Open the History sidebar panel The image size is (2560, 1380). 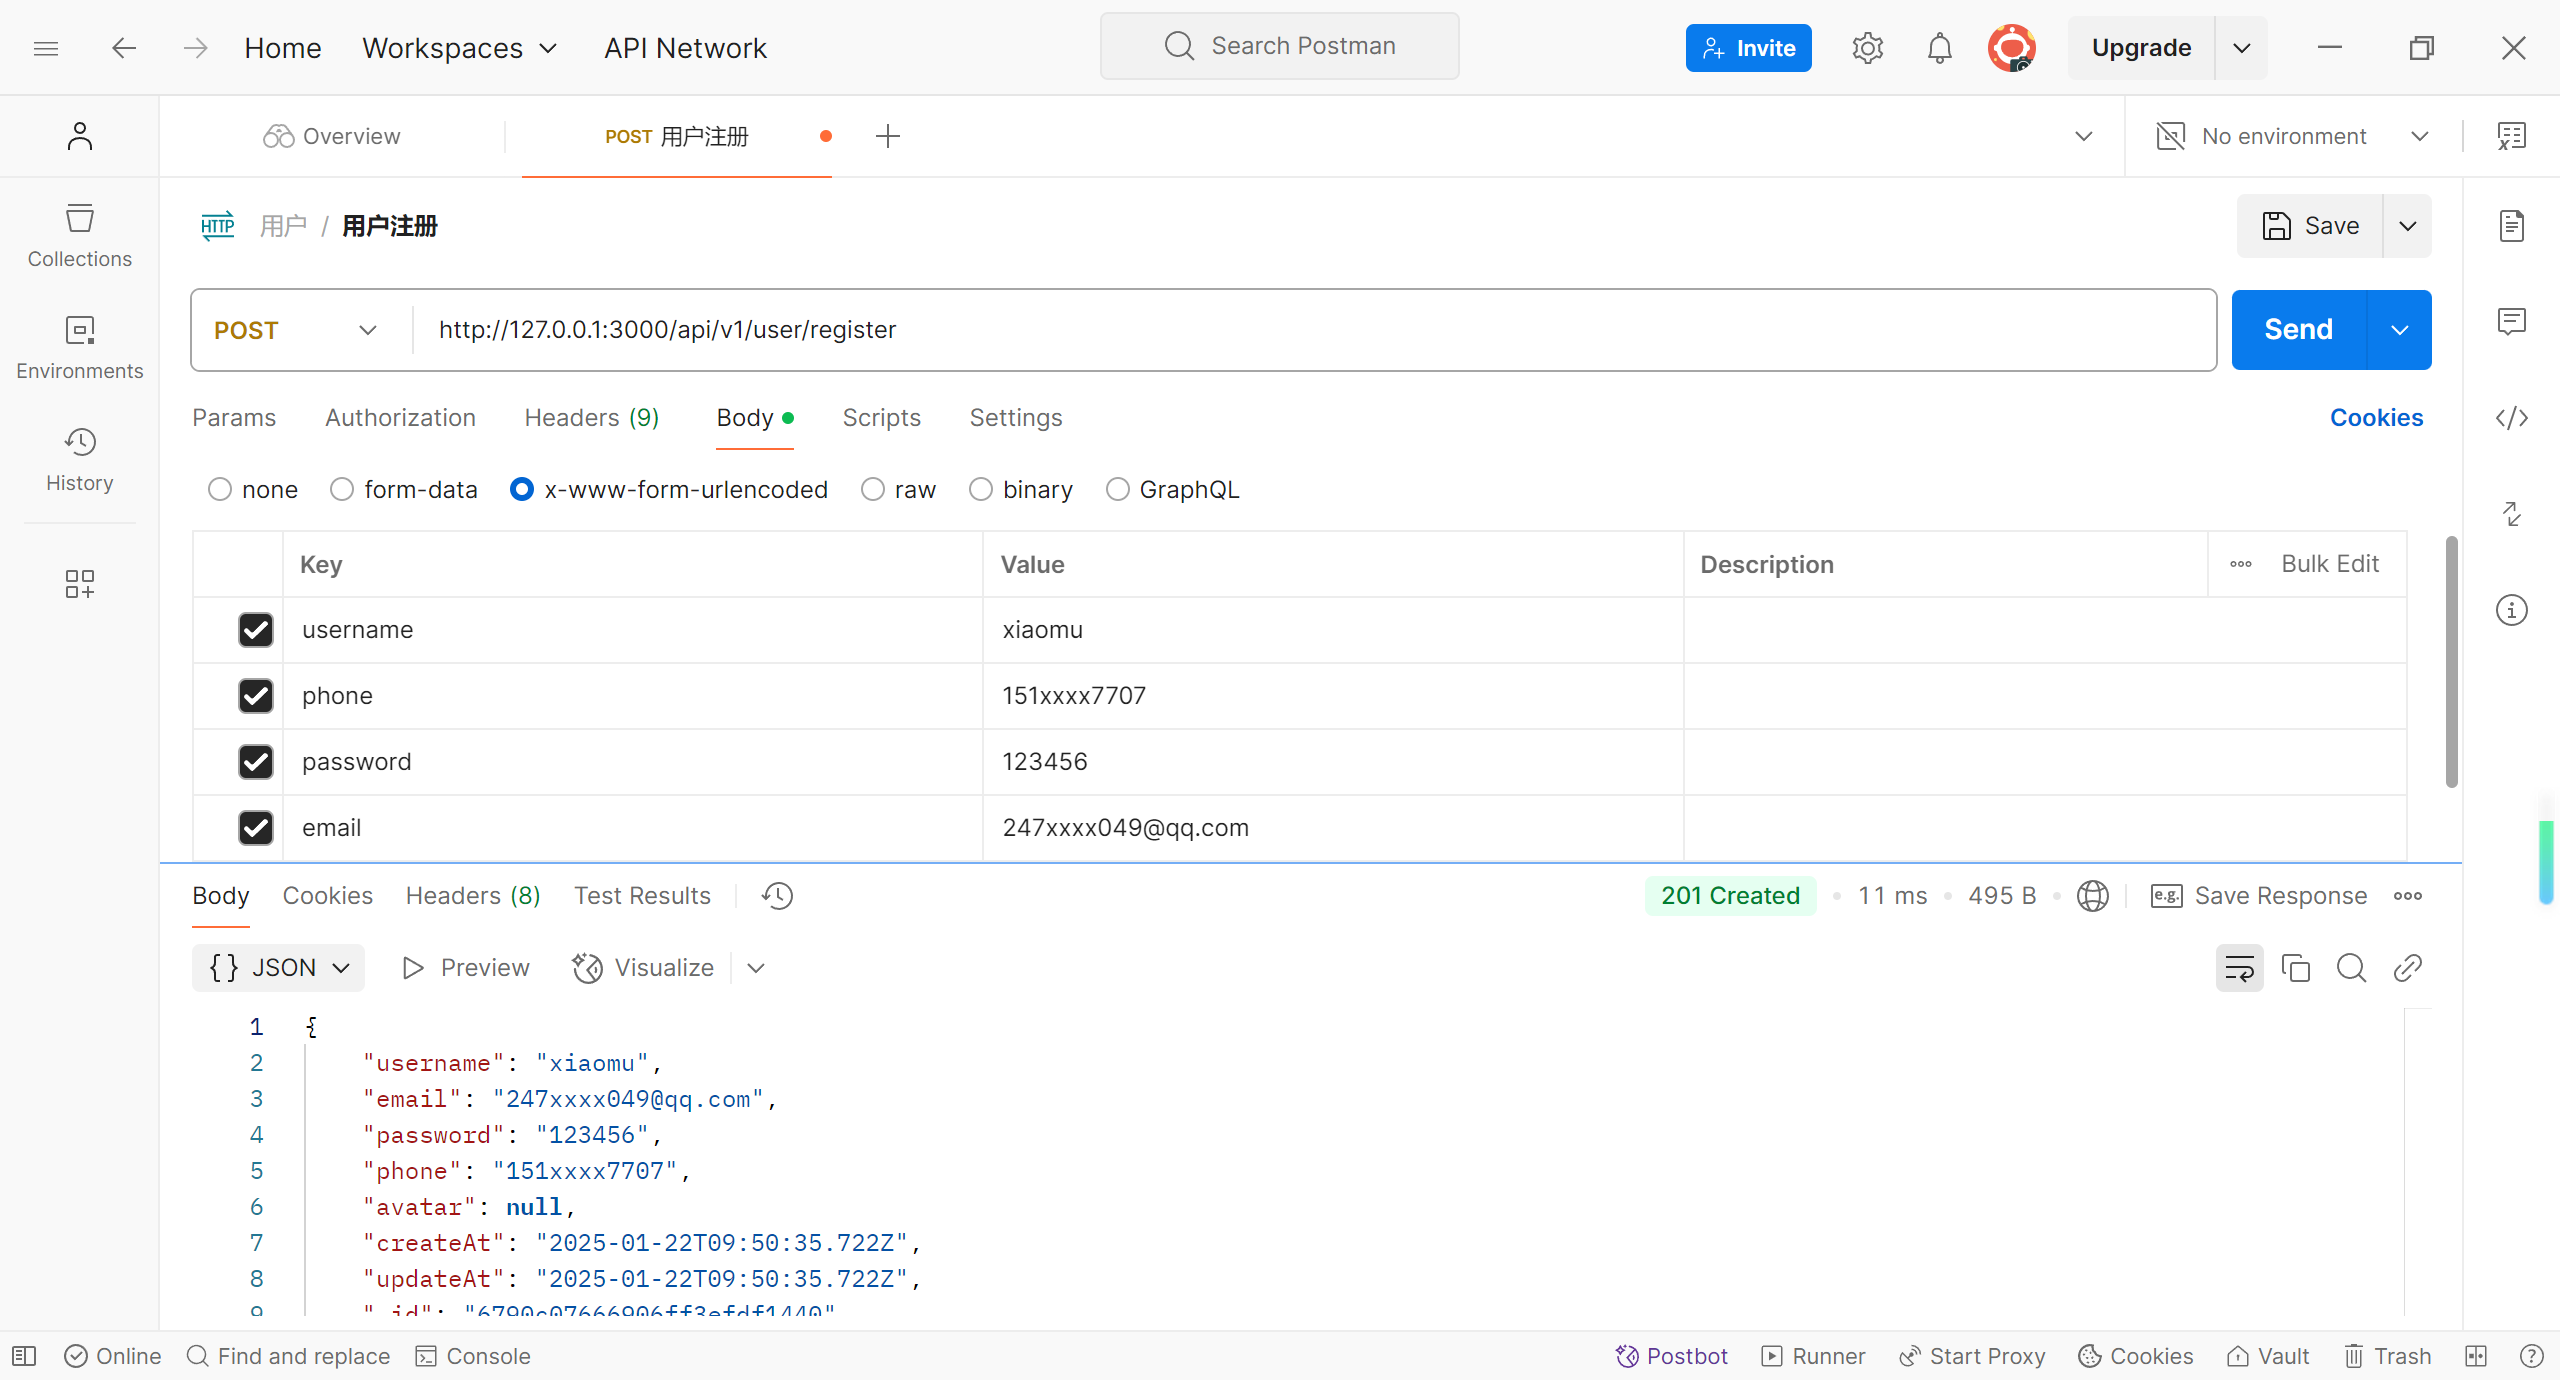[x=79, y=460]
